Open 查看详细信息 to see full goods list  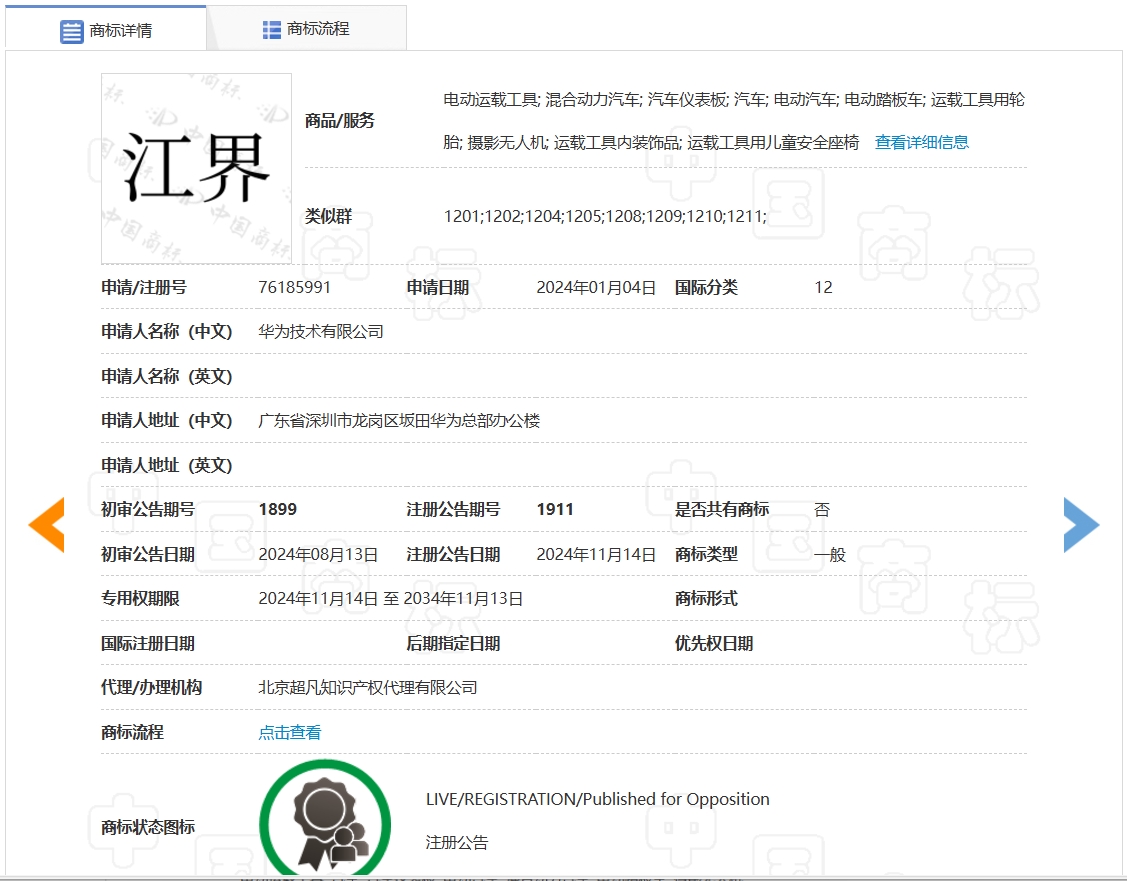920,142
